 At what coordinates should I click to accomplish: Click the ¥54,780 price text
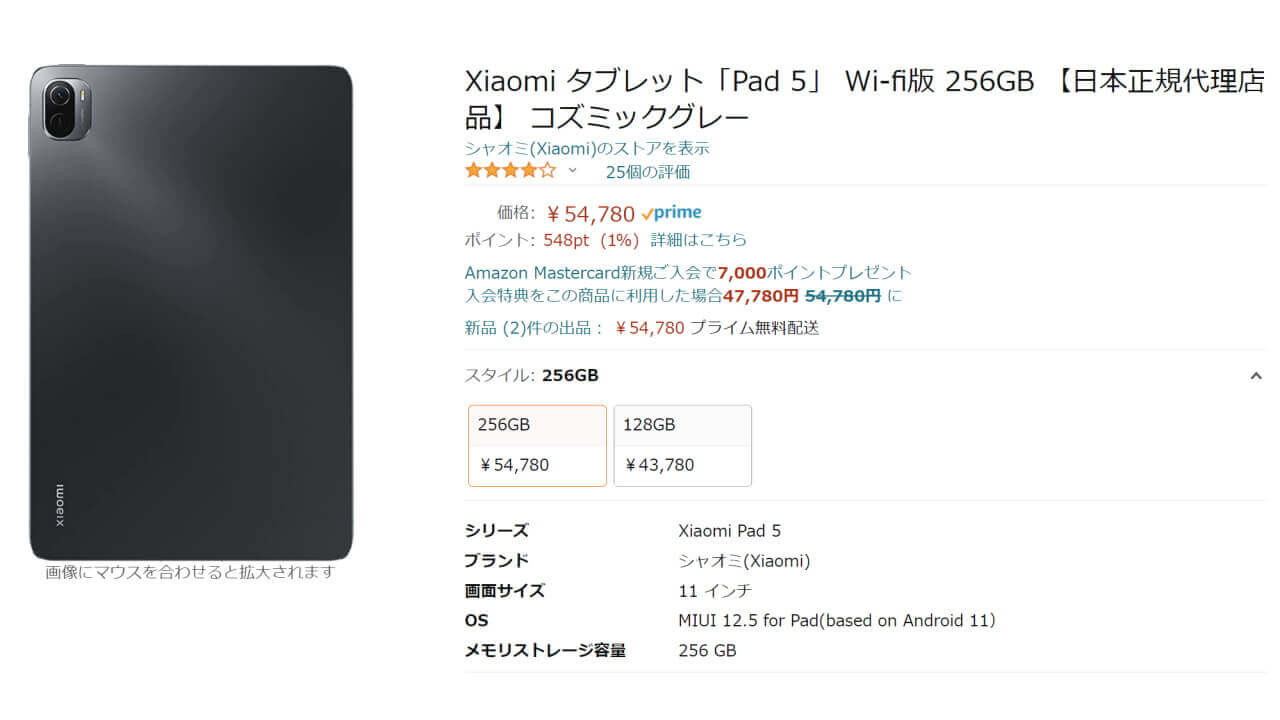588,212
